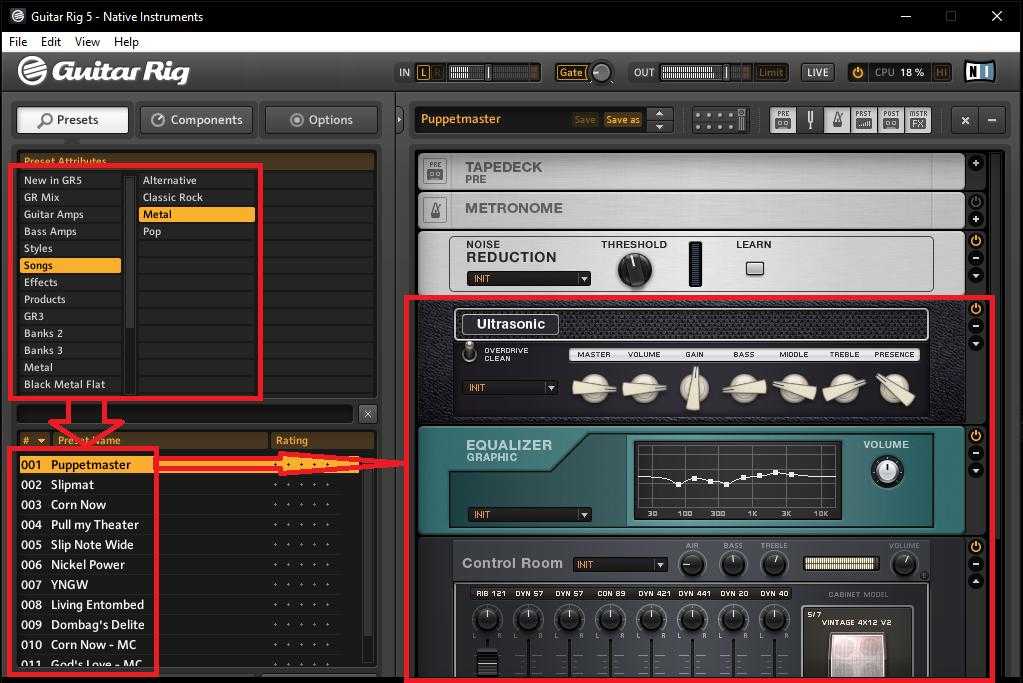Click the Native Instruments NI logo

point(979,72)
